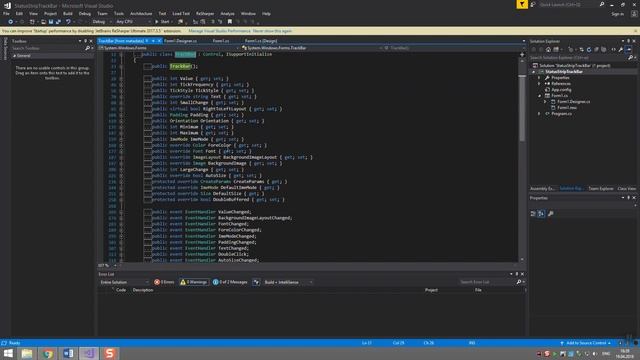
Task: Switch to the Form1.Designer.cs tab
Action: point(180,41)
